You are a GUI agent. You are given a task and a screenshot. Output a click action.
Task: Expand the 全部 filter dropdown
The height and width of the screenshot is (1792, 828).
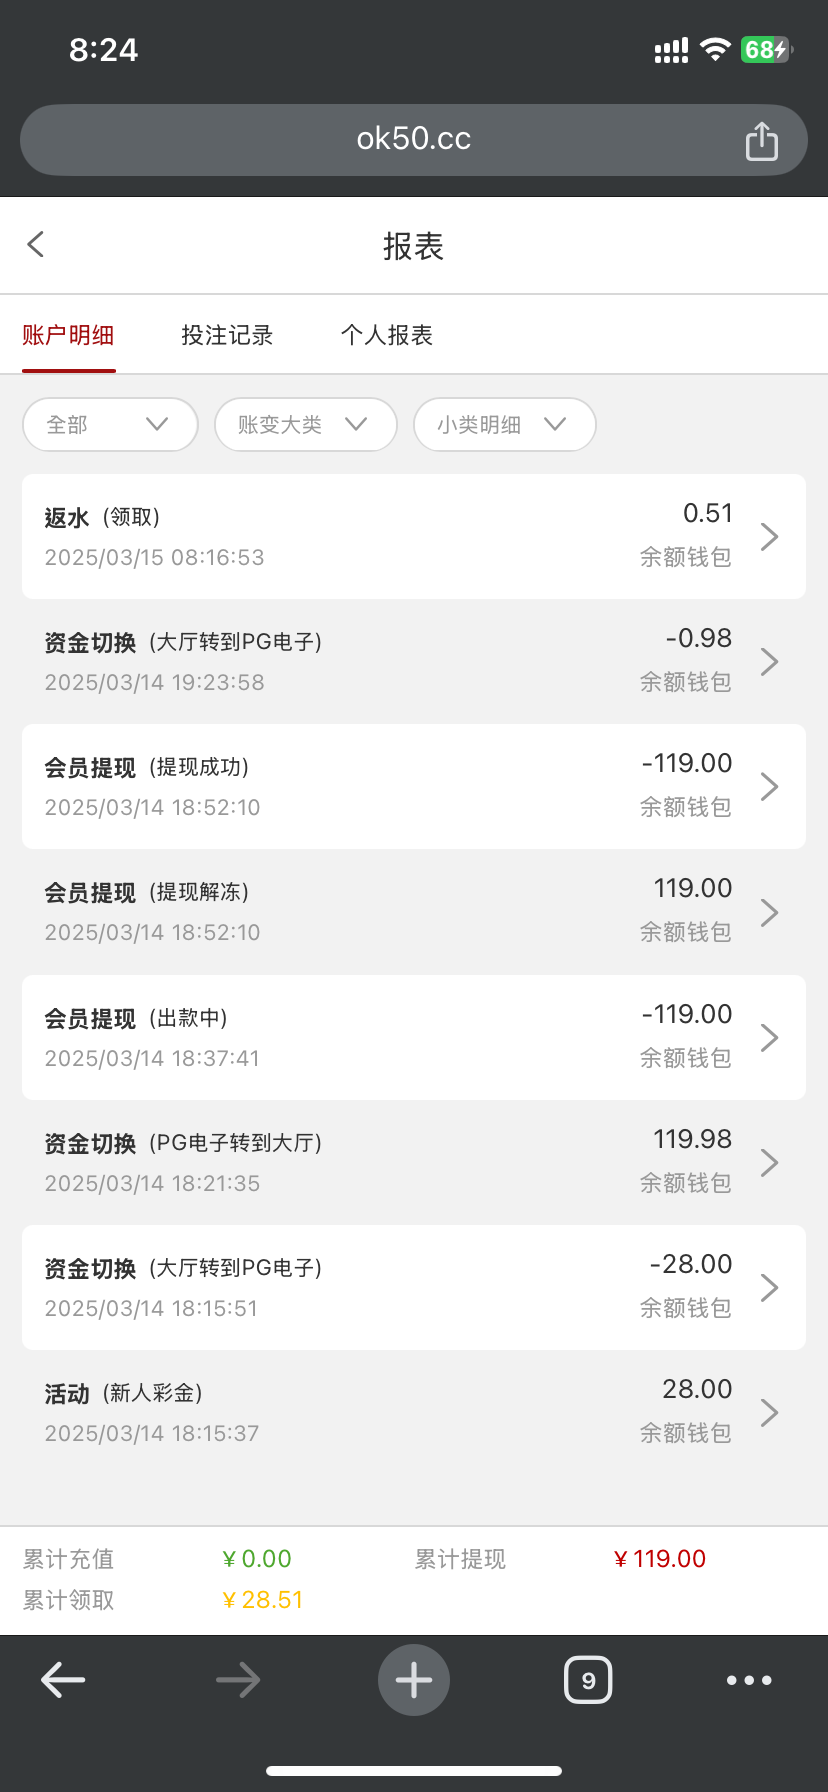click(x=110, y=425)
